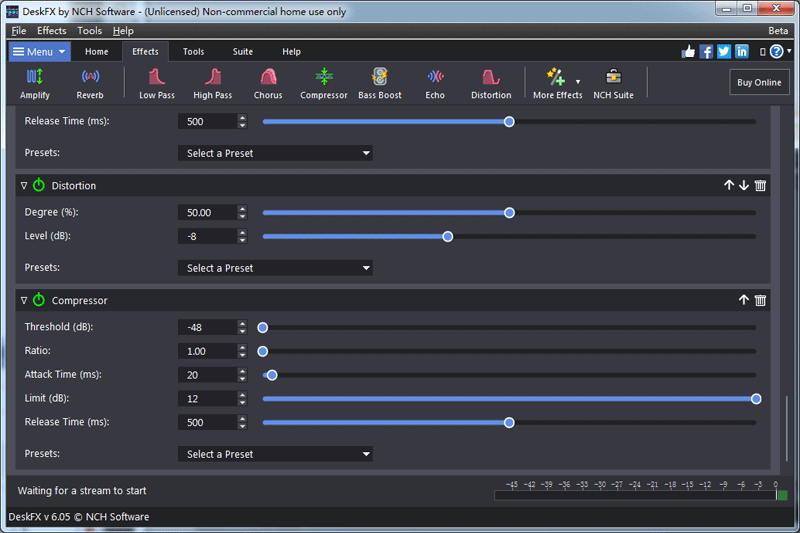800x533 pixels.
Task: Click the Distortion Degree slider handle
Action: (x=509, y=213)
